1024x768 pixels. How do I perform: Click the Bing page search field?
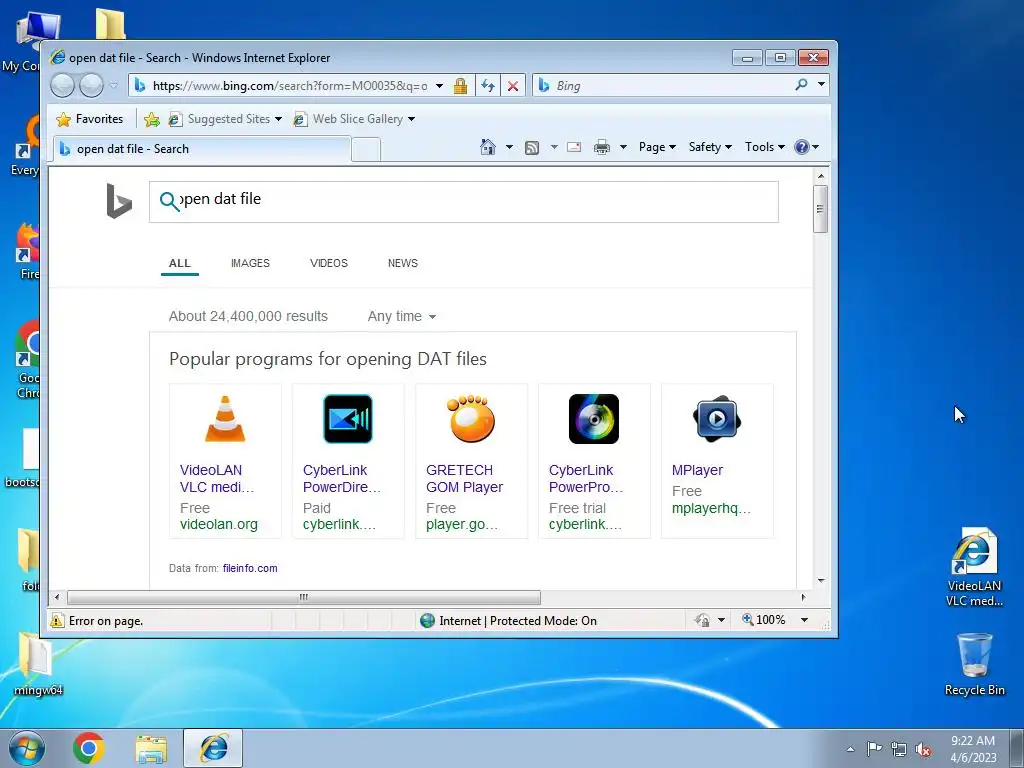click(x=464, y=202)
